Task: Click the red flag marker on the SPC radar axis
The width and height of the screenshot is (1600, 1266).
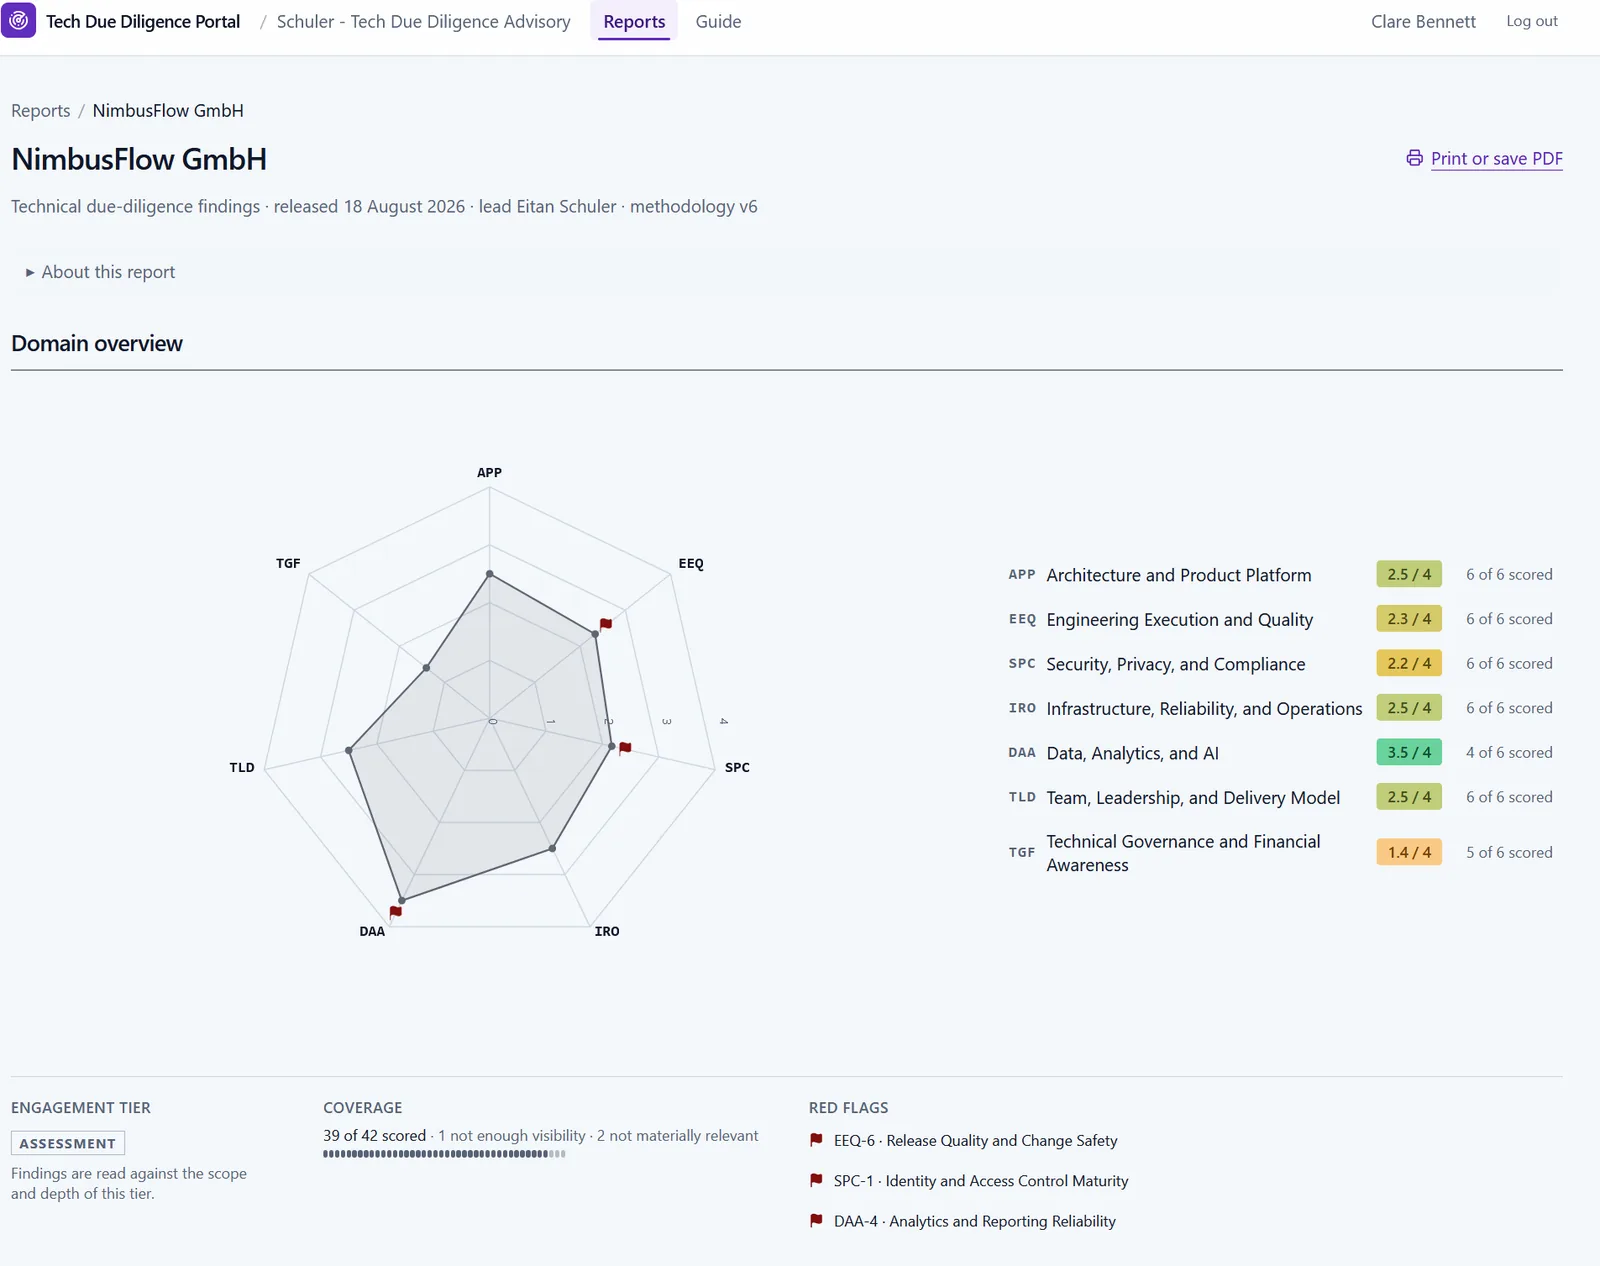Action: point(625,747)
